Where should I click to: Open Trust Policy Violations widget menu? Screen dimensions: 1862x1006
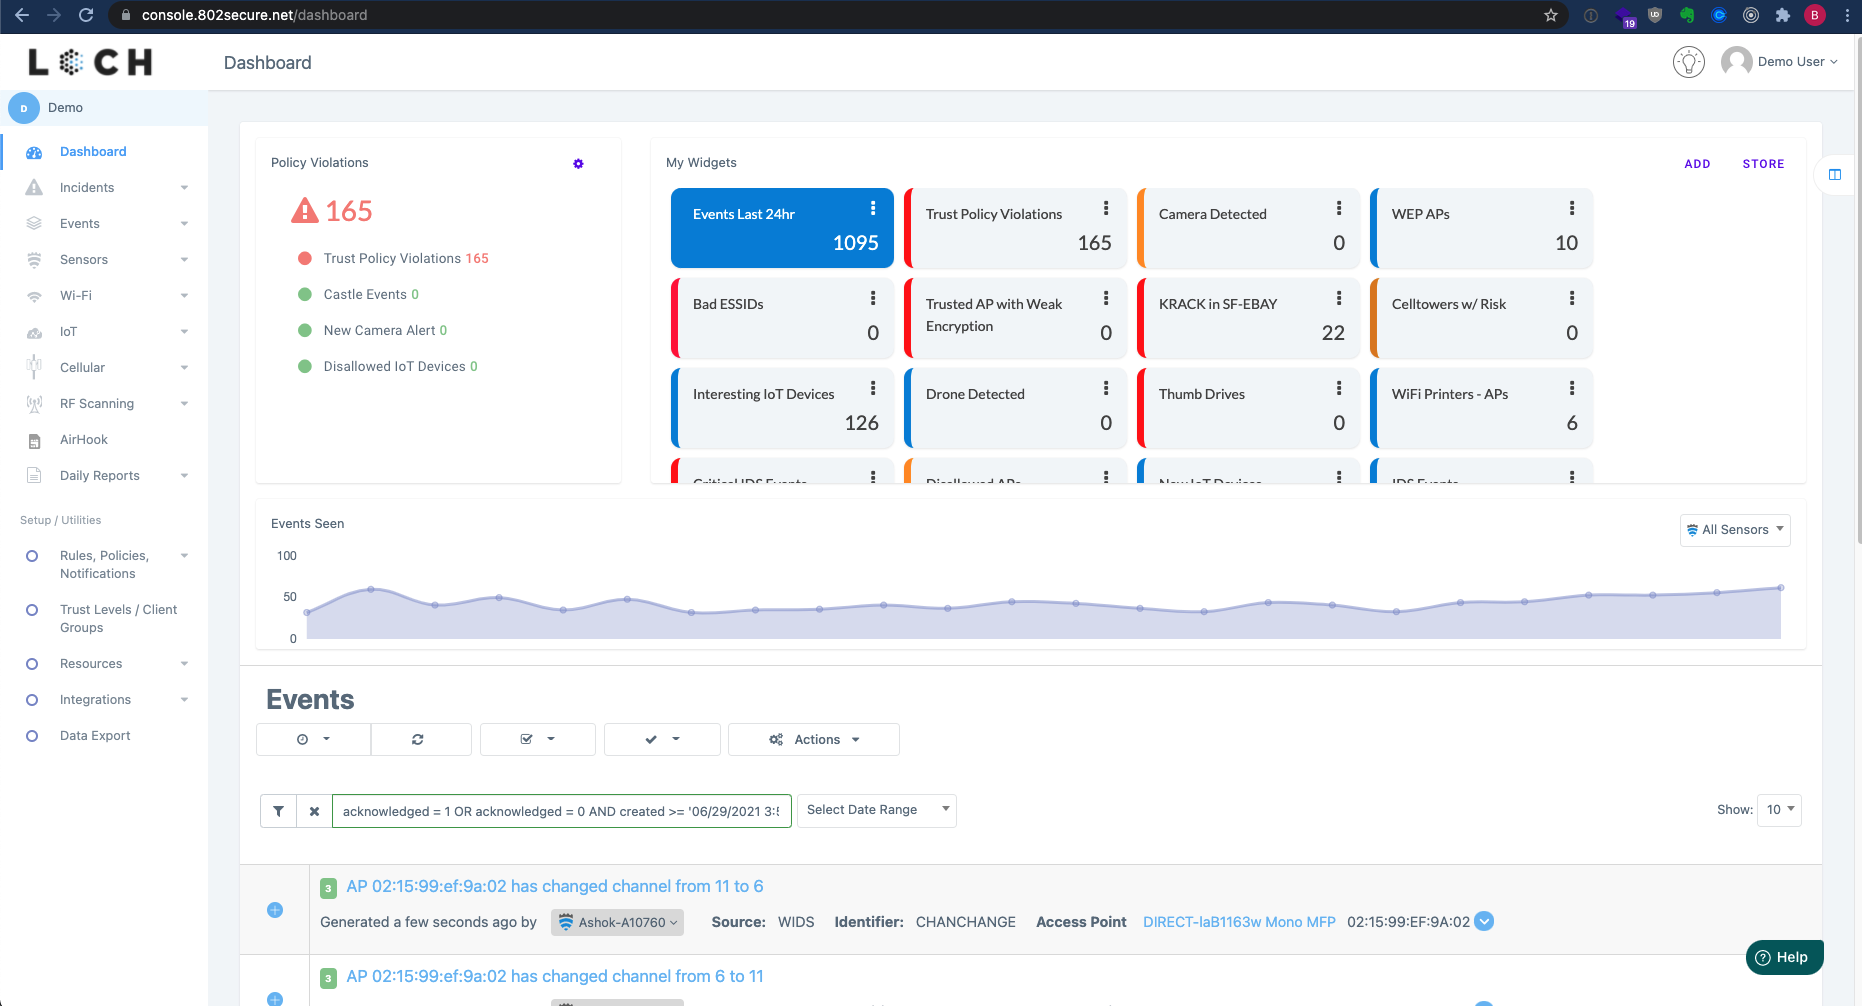click(1106, 208)
